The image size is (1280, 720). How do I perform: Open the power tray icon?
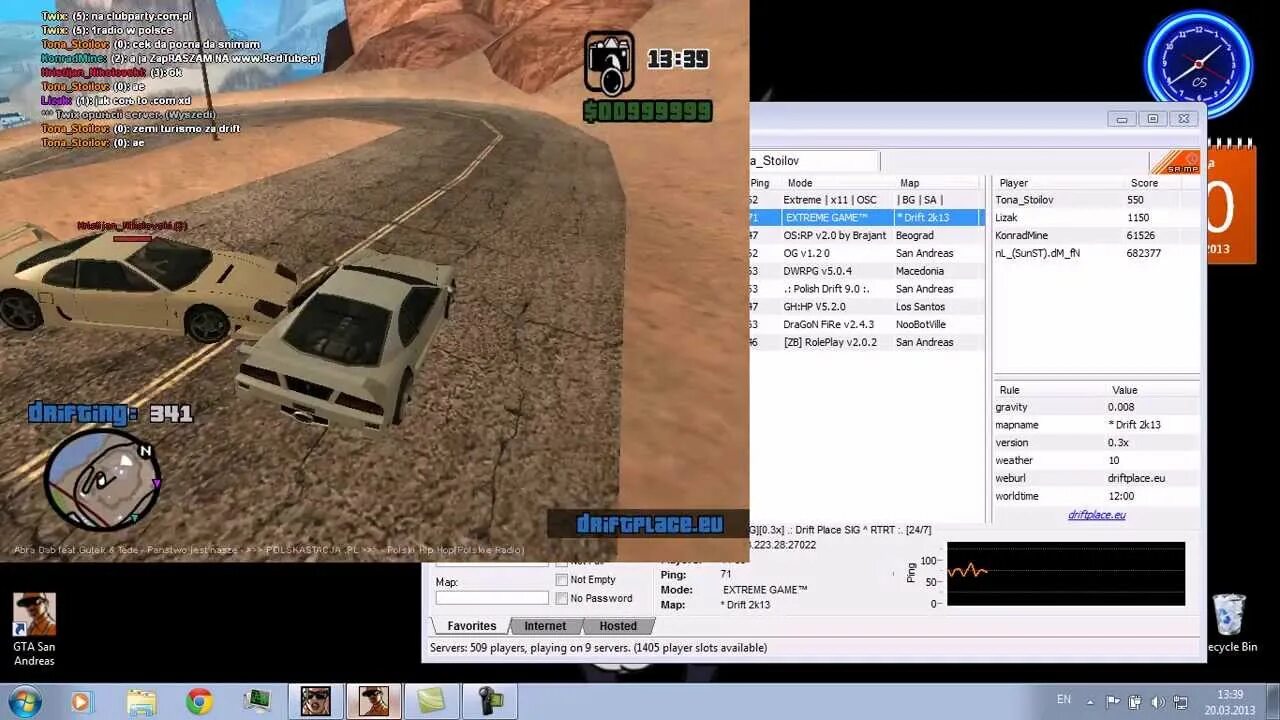pyautogui.click(x=1135, y=701)
